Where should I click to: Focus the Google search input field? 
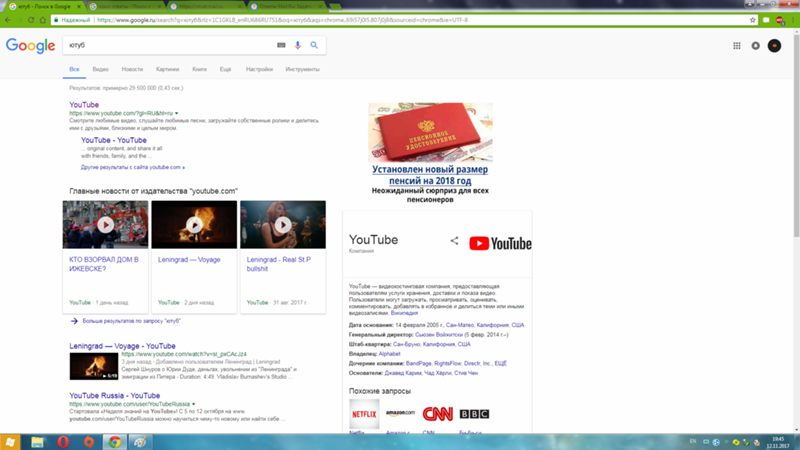click(171, 45)
